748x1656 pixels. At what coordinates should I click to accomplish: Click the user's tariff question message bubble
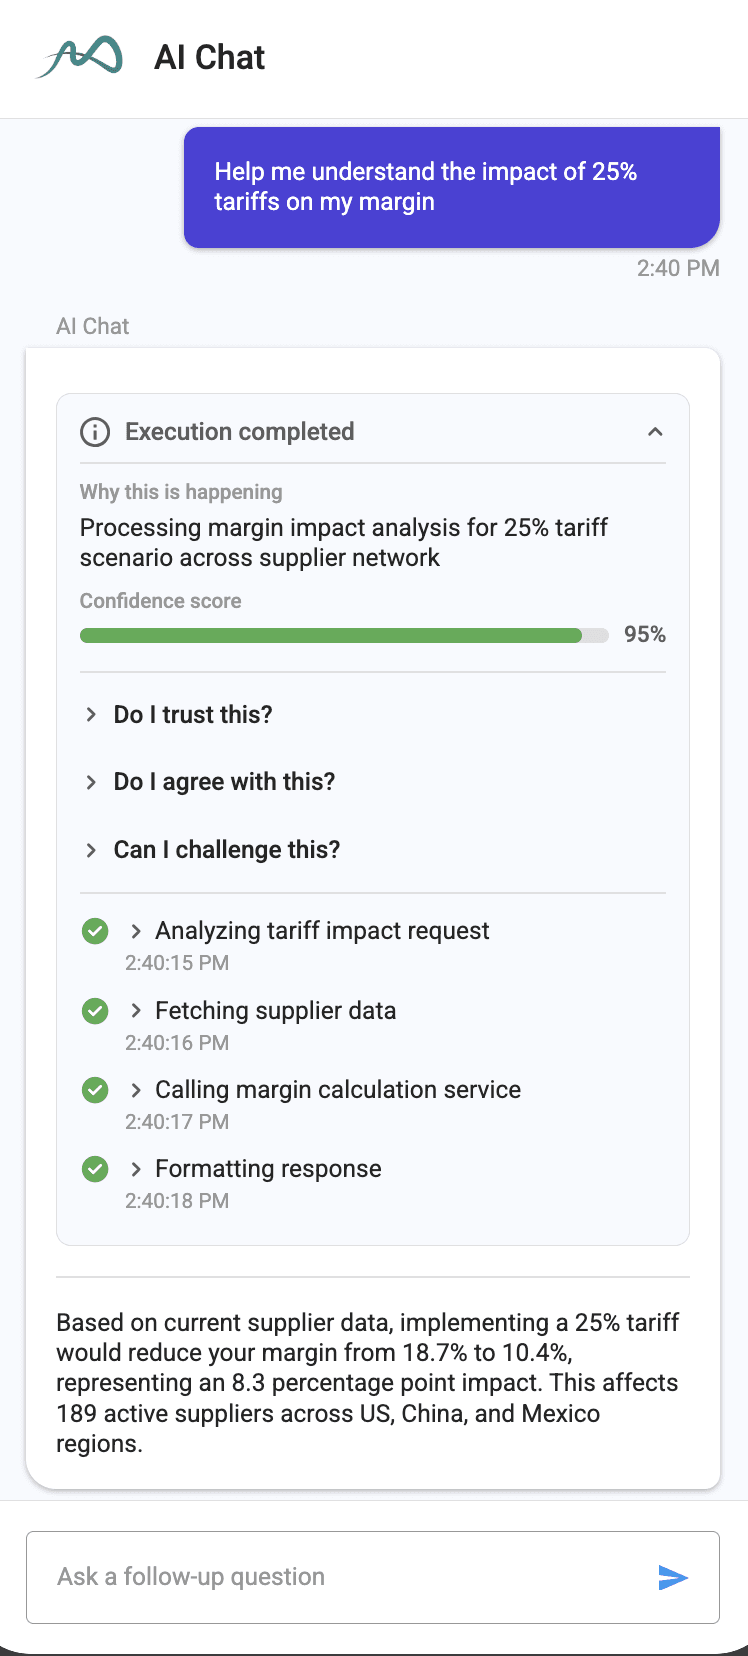[x=451, y=187]
